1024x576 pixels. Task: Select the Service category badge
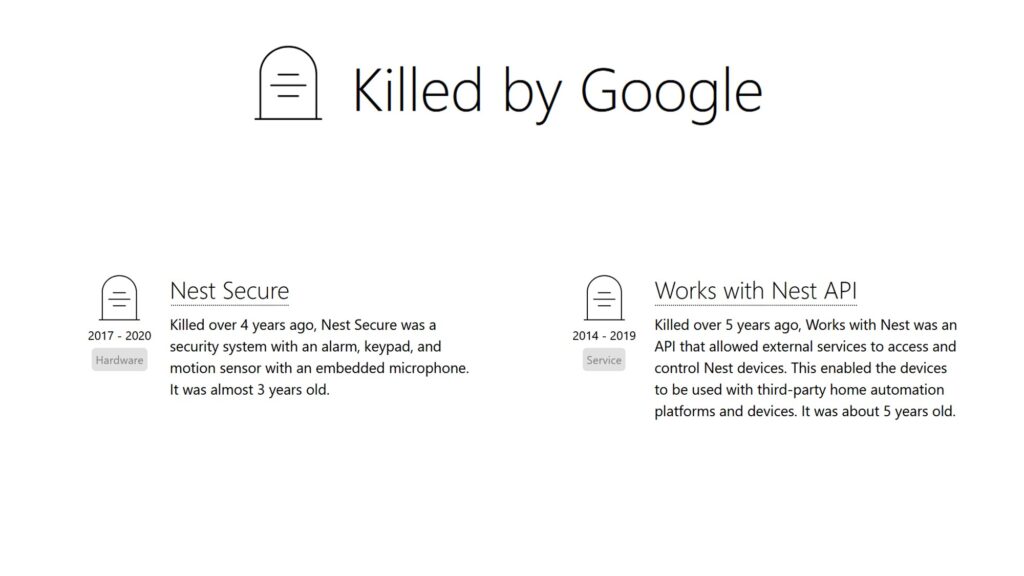[x=604, y=360]
